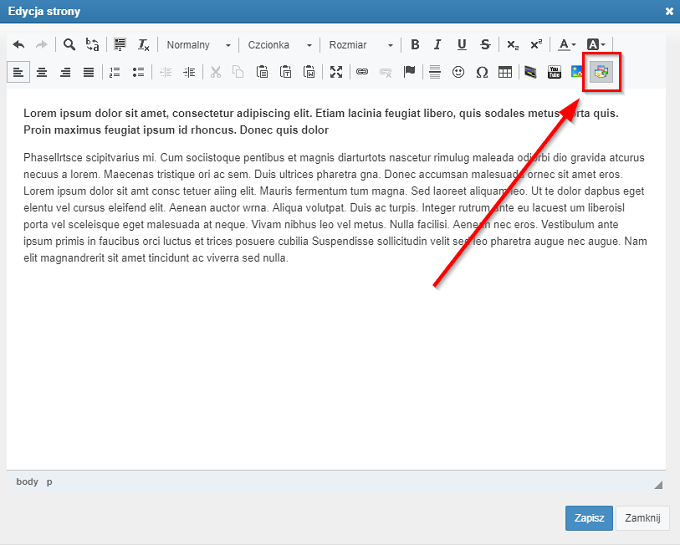Image resolution: width=680 pixels, height=545 pixels.
Task: Toggle Underline formatting
Action: click(x=461, y=45)
